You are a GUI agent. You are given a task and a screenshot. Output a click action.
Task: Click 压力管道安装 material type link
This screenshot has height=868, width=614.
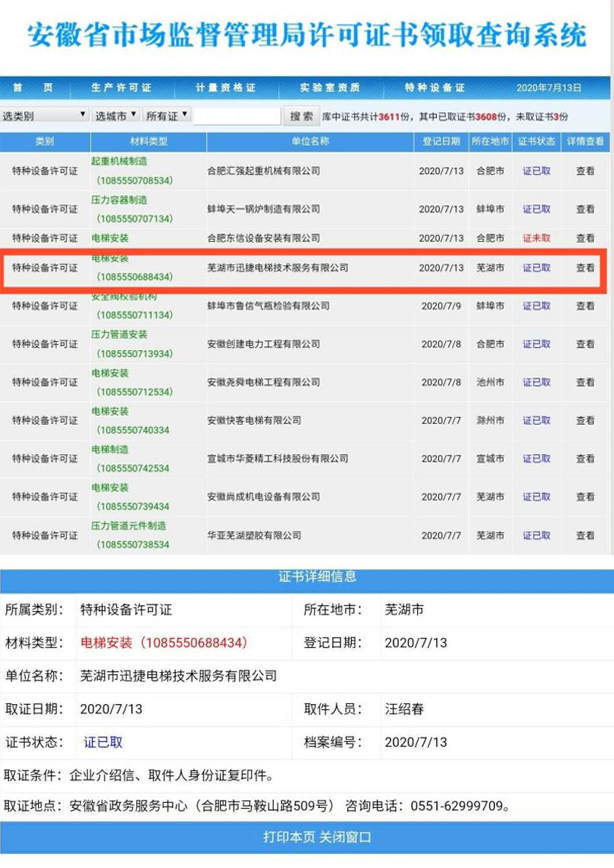coord(119,334)
